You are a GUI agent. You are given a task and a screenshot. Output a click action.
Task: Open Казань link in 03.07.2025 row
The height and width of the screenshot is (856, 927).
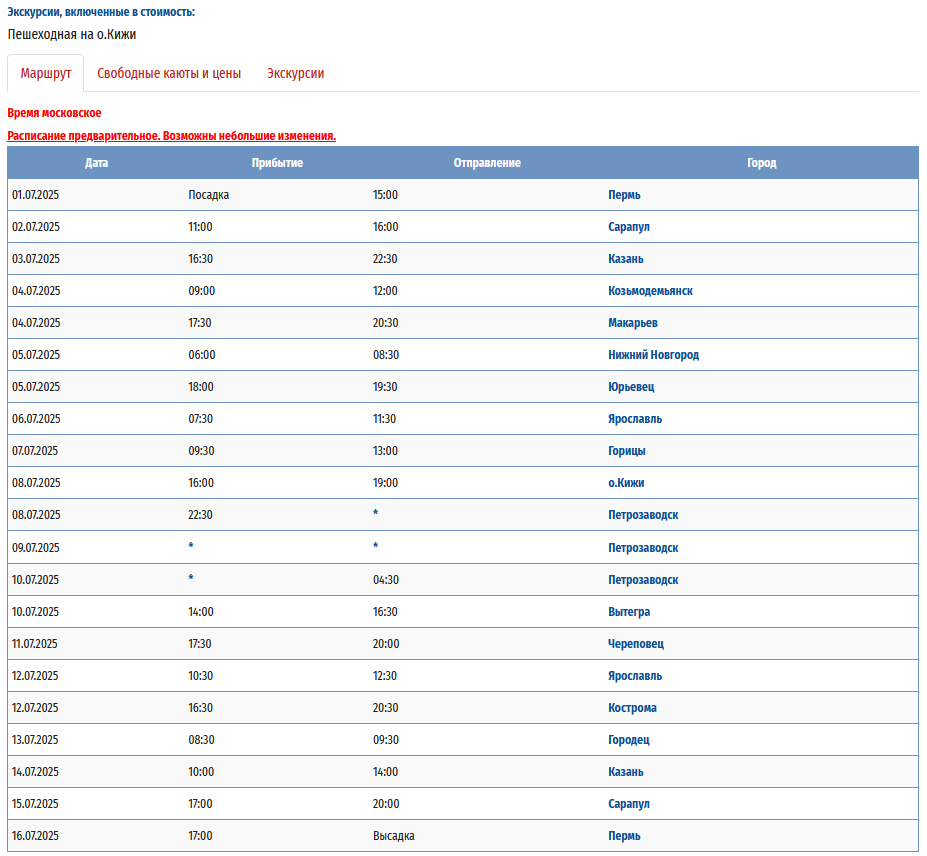[626, 259]
